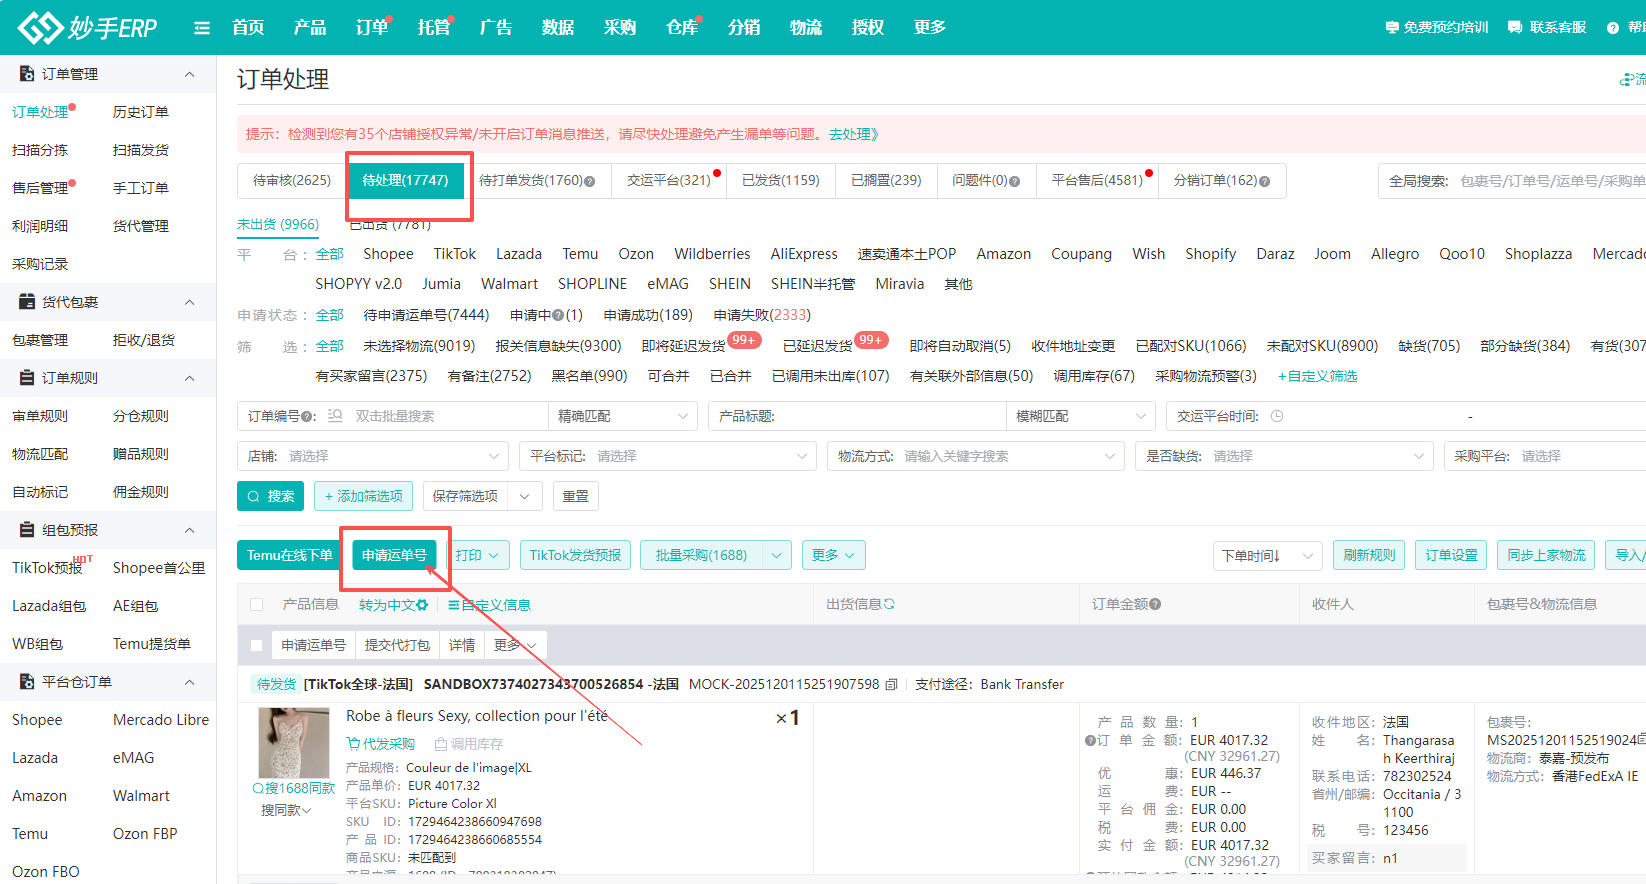Collapse the 订单管理 sidebar section
Image resolution: width=1646 pixels, height=884 pixels.
[189, 74]
